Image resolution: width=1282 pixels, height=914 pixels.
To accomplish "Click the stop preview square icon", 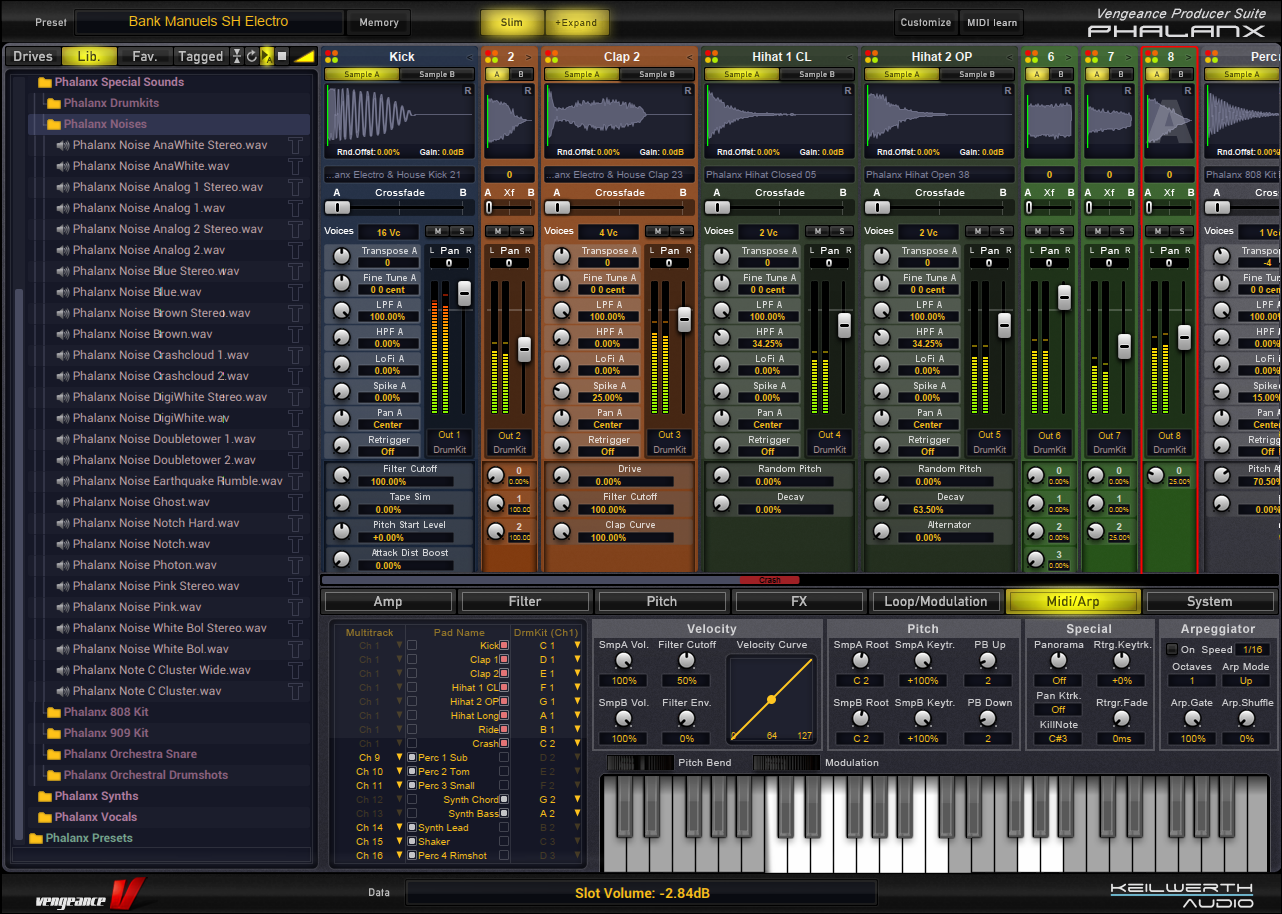I will tap(283, 57).
